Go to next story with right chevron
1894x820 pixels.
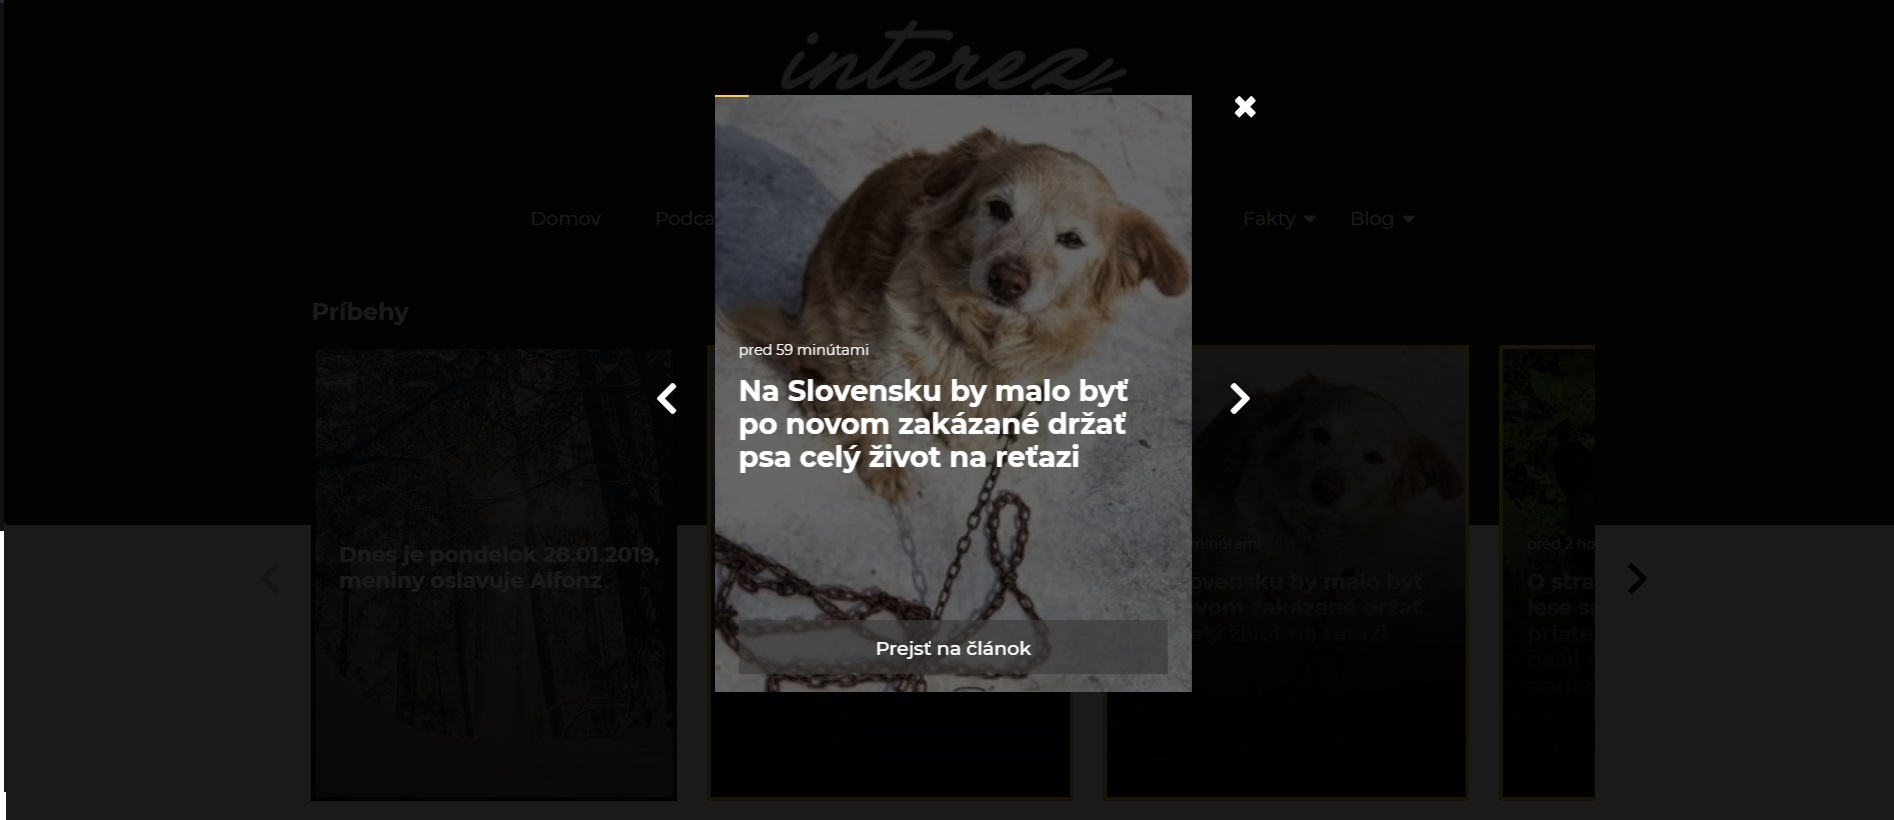click(x=1240, y=399)
